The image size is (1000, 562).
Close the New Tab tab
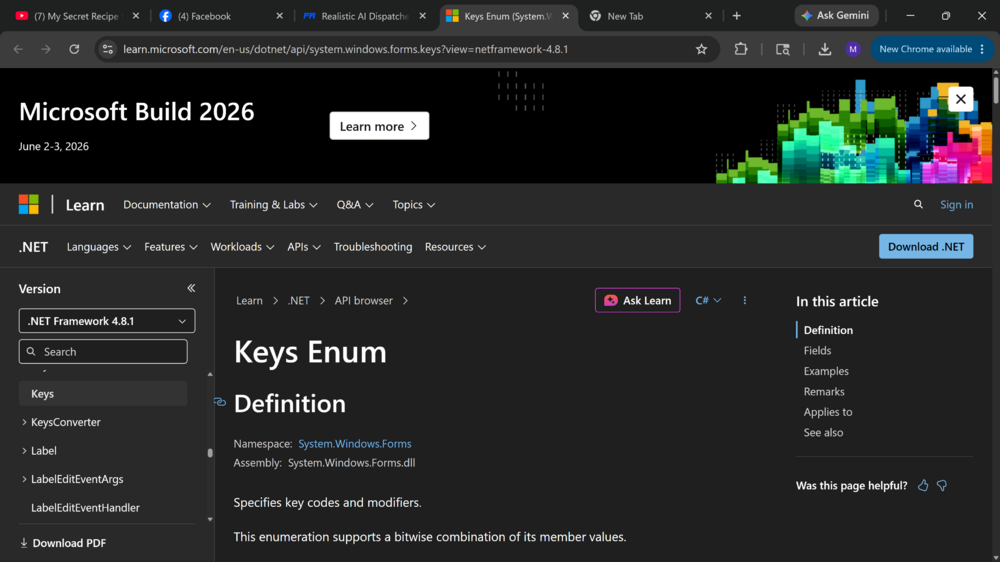[708, 16]
